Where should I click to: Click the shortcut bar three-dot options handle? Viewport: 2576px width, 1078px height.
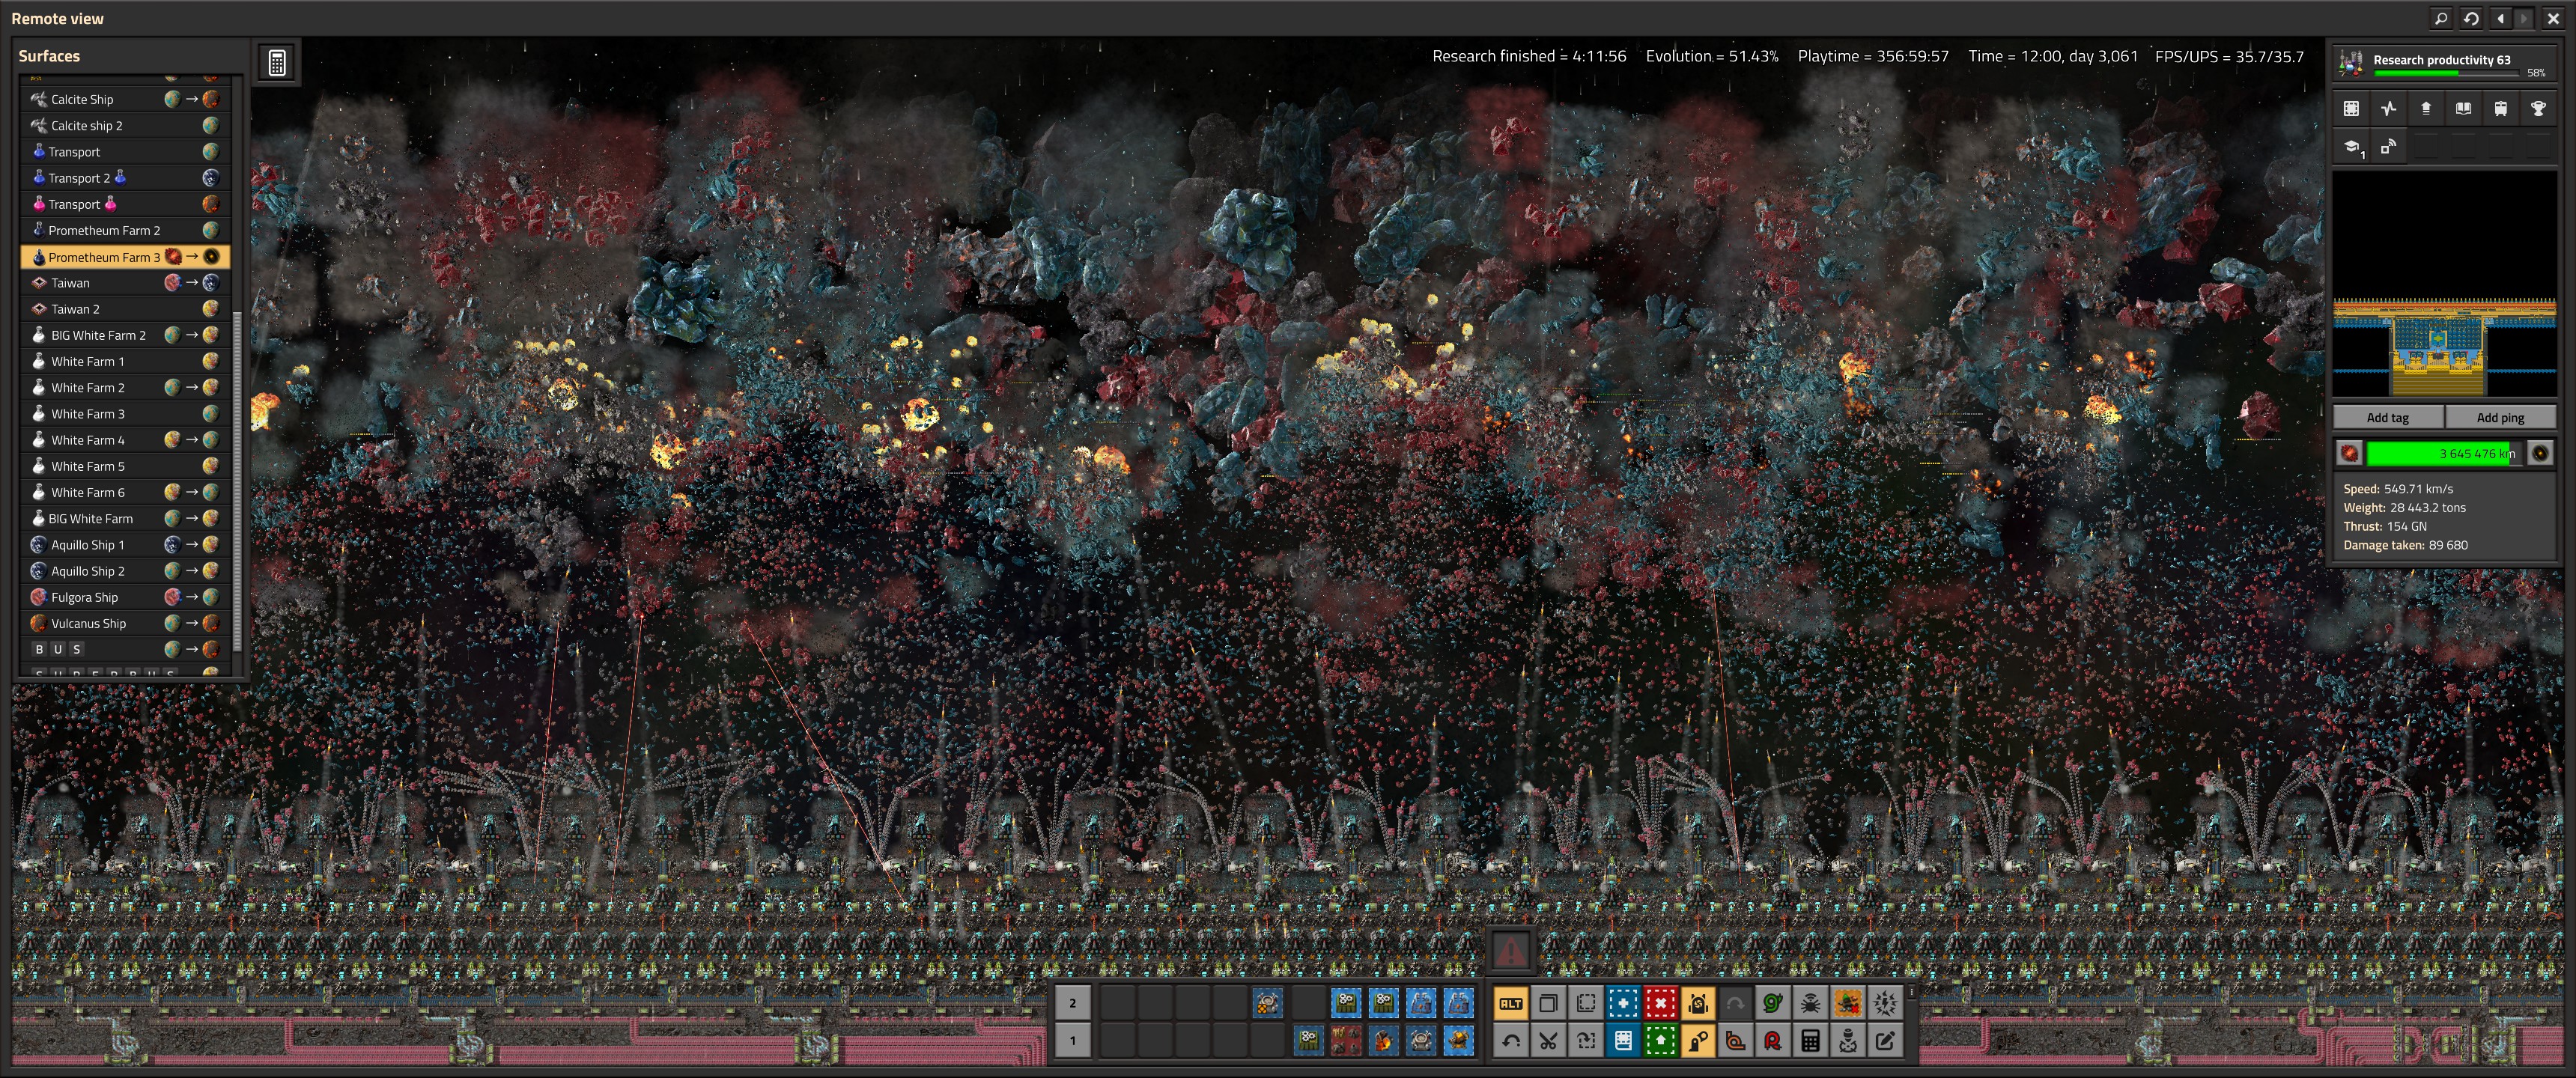(x=1911, y=993)
